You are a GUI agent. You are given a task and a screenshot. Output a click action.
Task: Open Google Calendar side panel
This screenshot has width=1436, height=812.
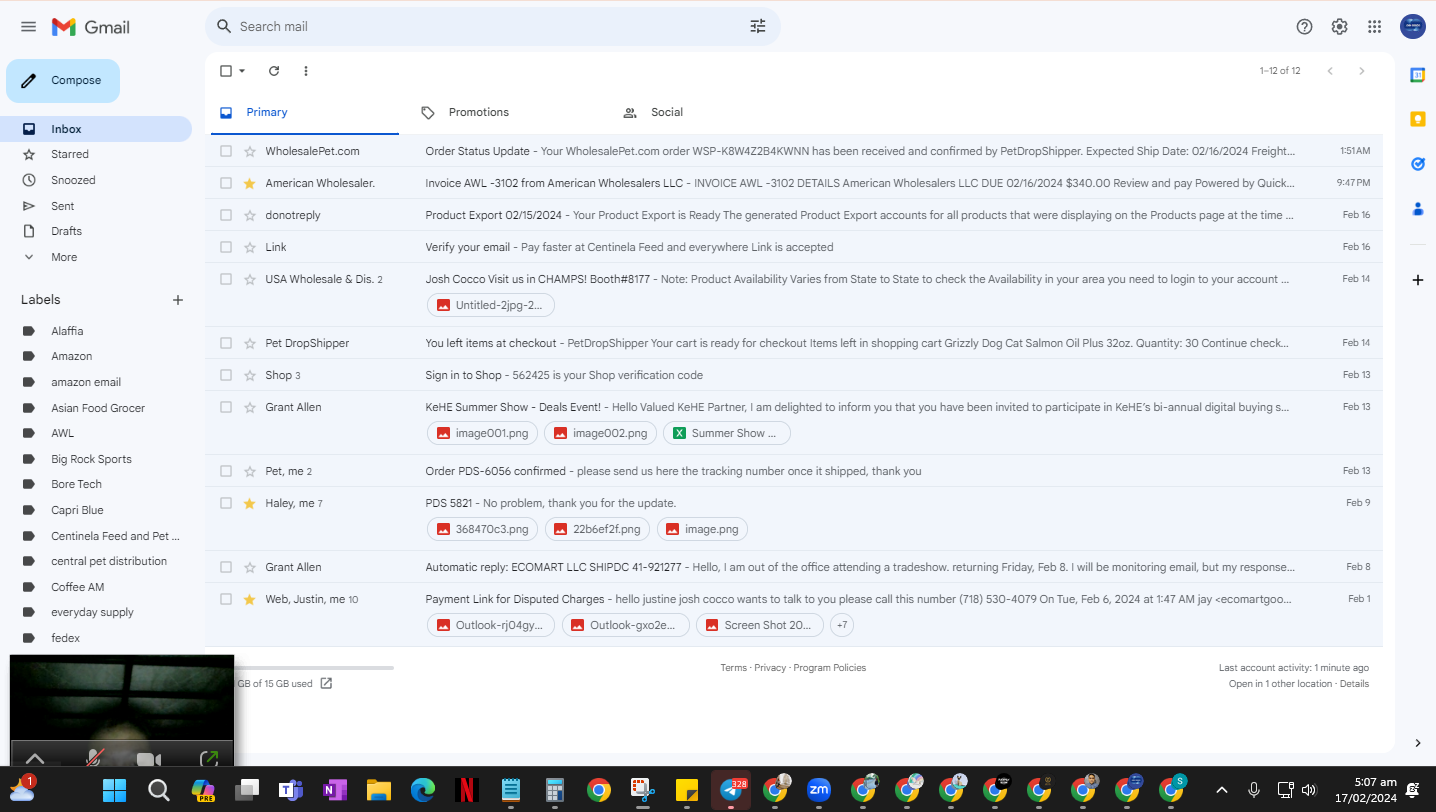[1417, 75]
